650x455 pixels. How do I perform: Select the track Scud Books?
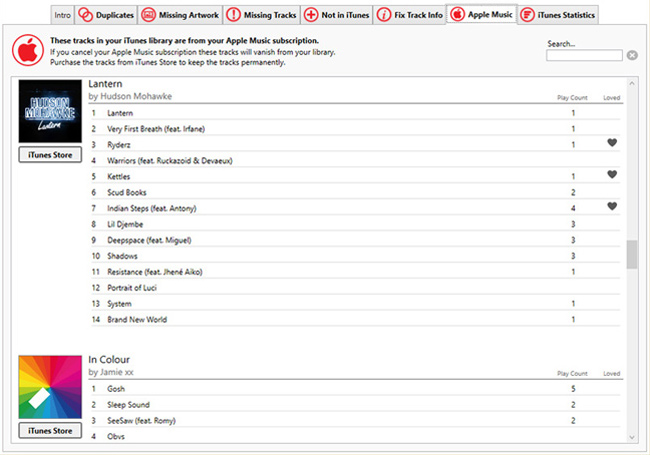[355, 192]
